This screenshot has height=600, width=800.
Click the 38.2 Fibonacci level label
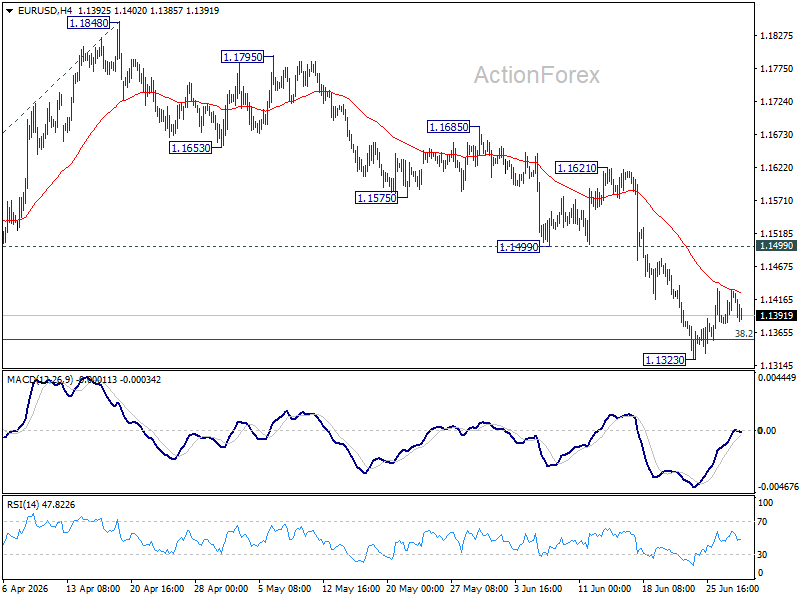tap(743, 334)
